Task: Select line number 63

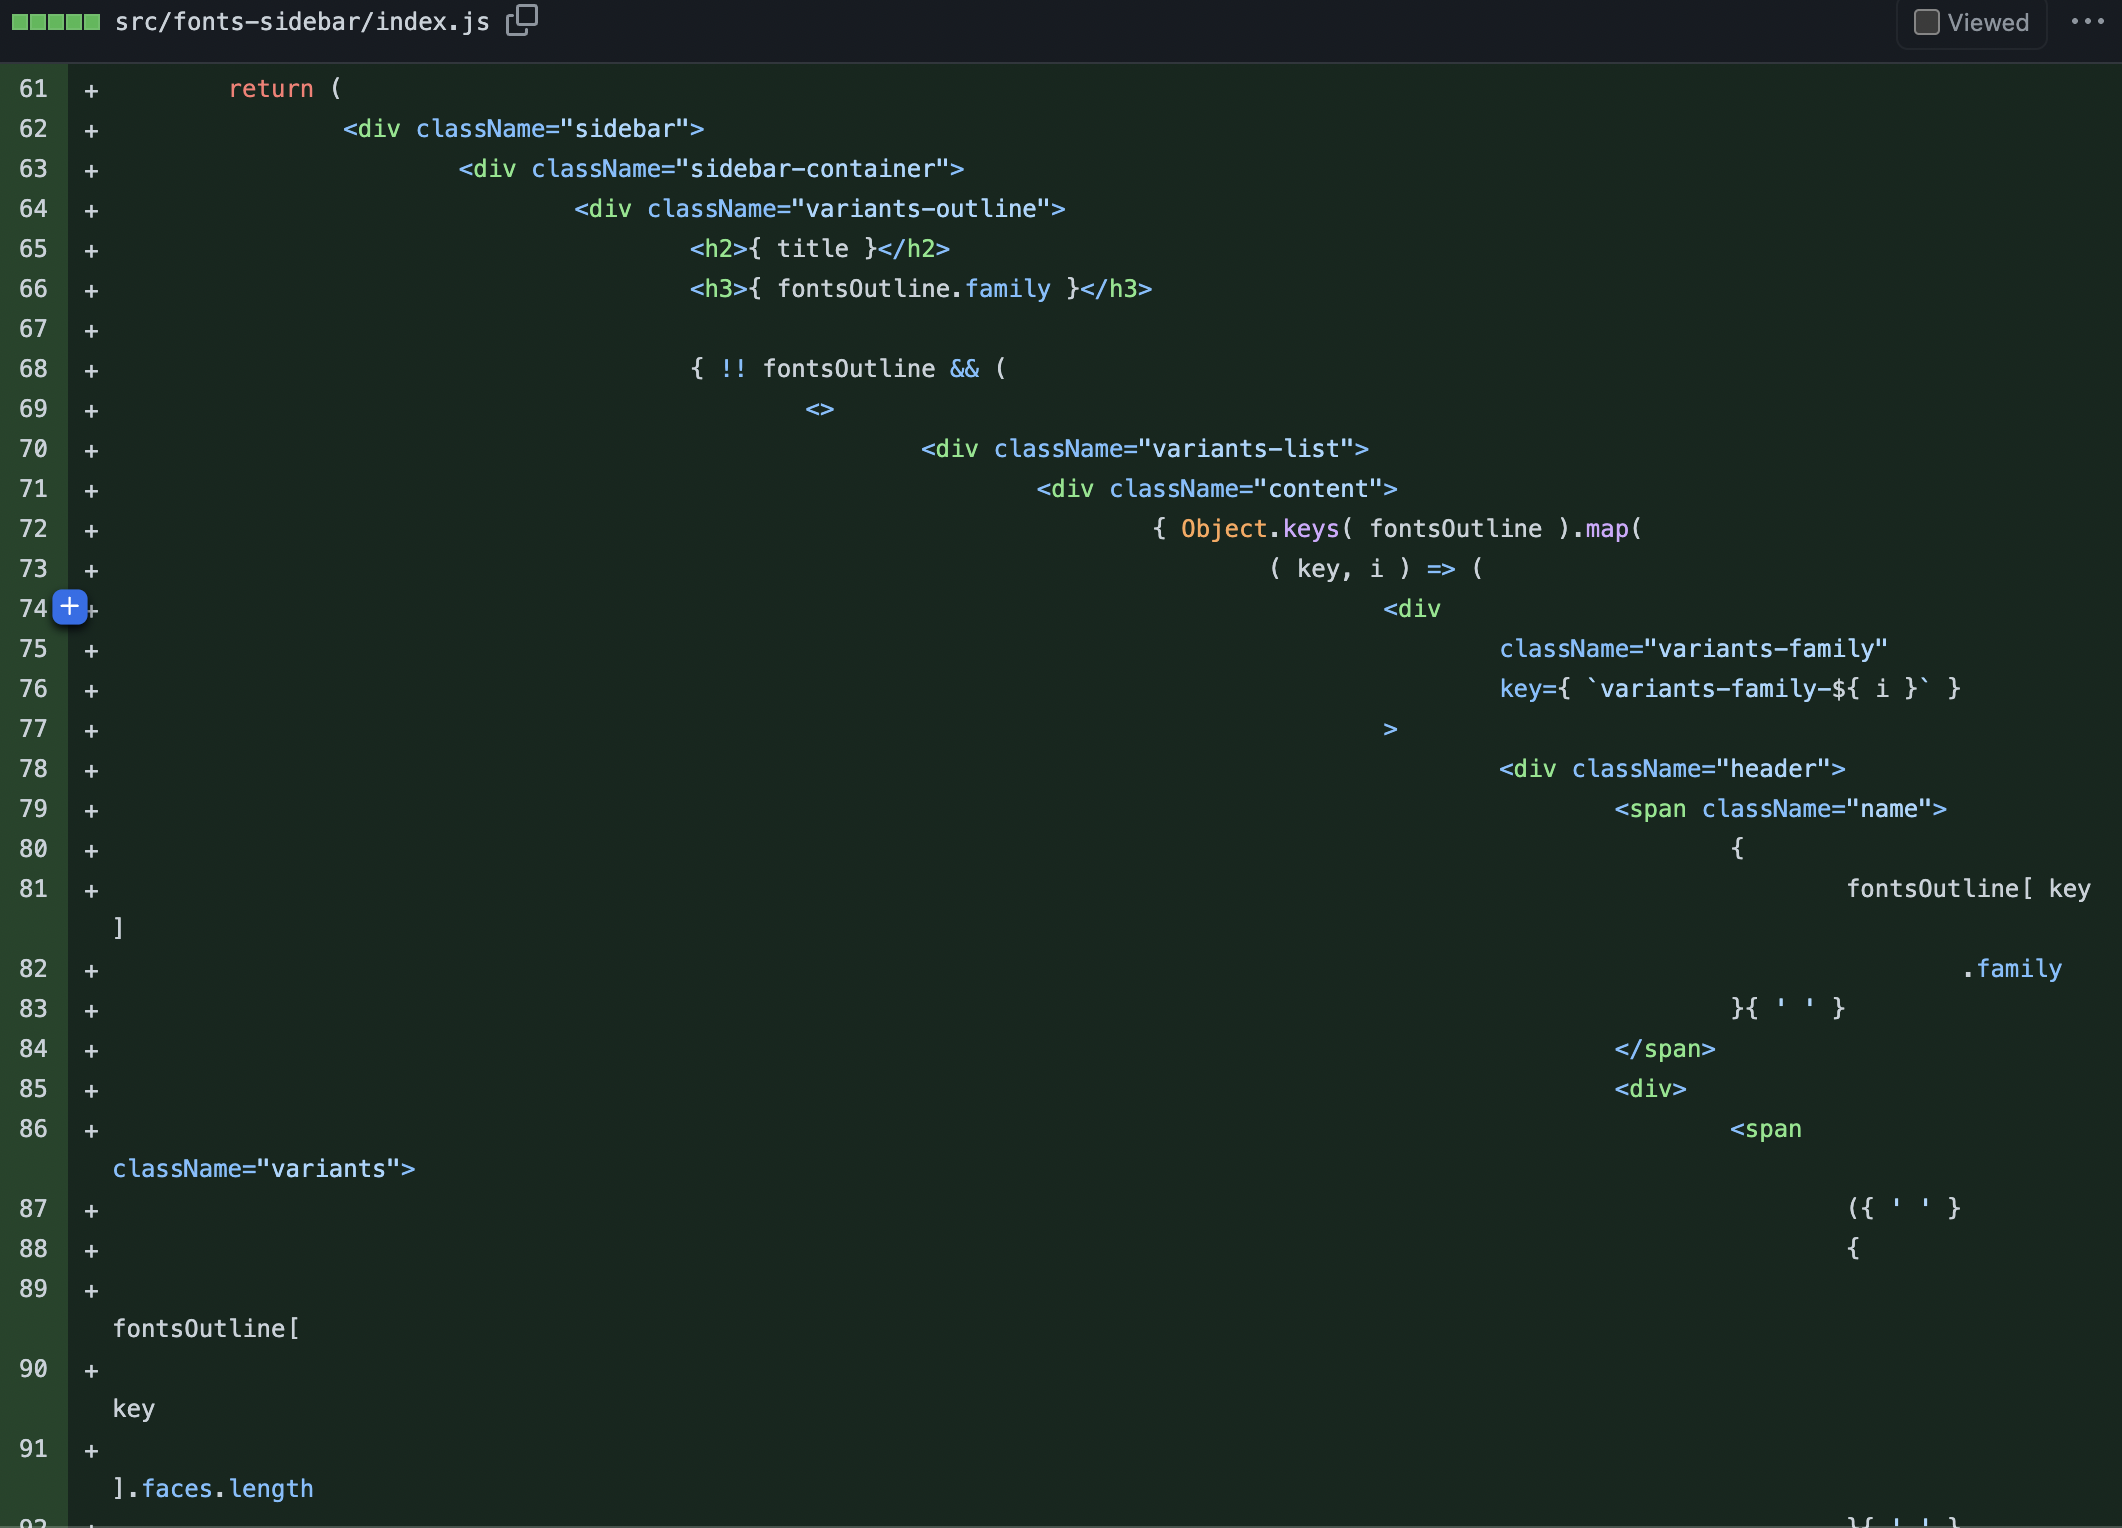Action: tap(33, 169)
